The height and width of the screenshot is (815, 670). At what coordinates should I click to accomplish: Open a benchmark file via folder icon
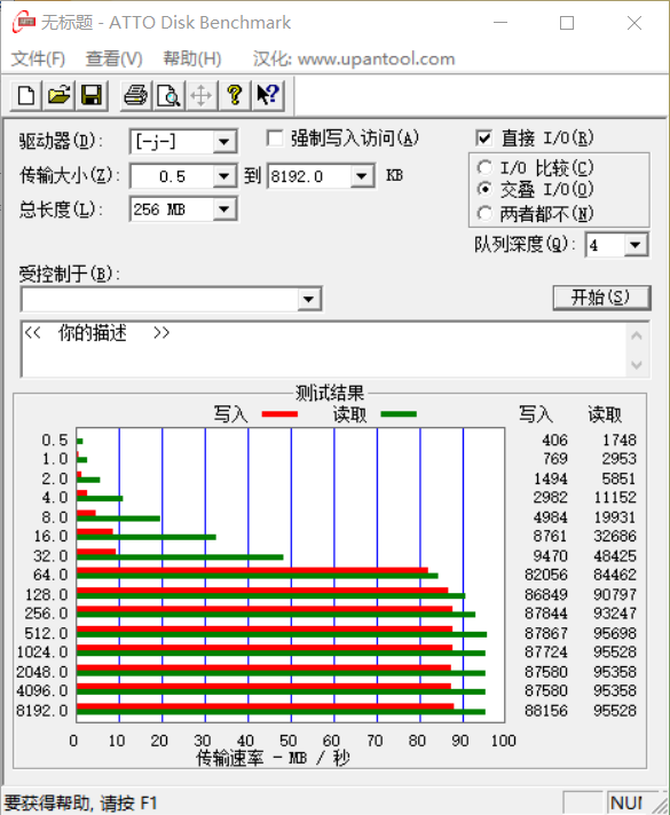(59, 96)
